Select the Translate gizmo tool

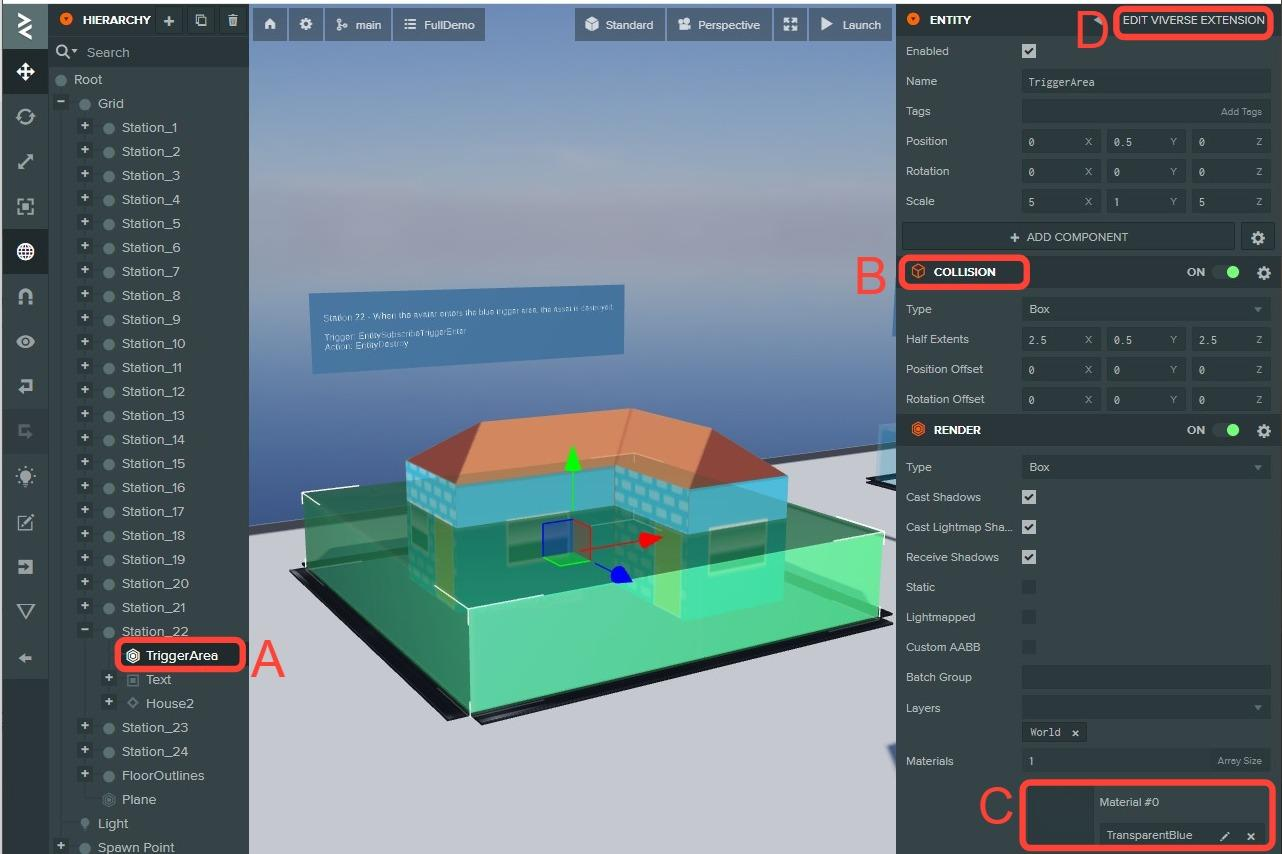[26, 72]
